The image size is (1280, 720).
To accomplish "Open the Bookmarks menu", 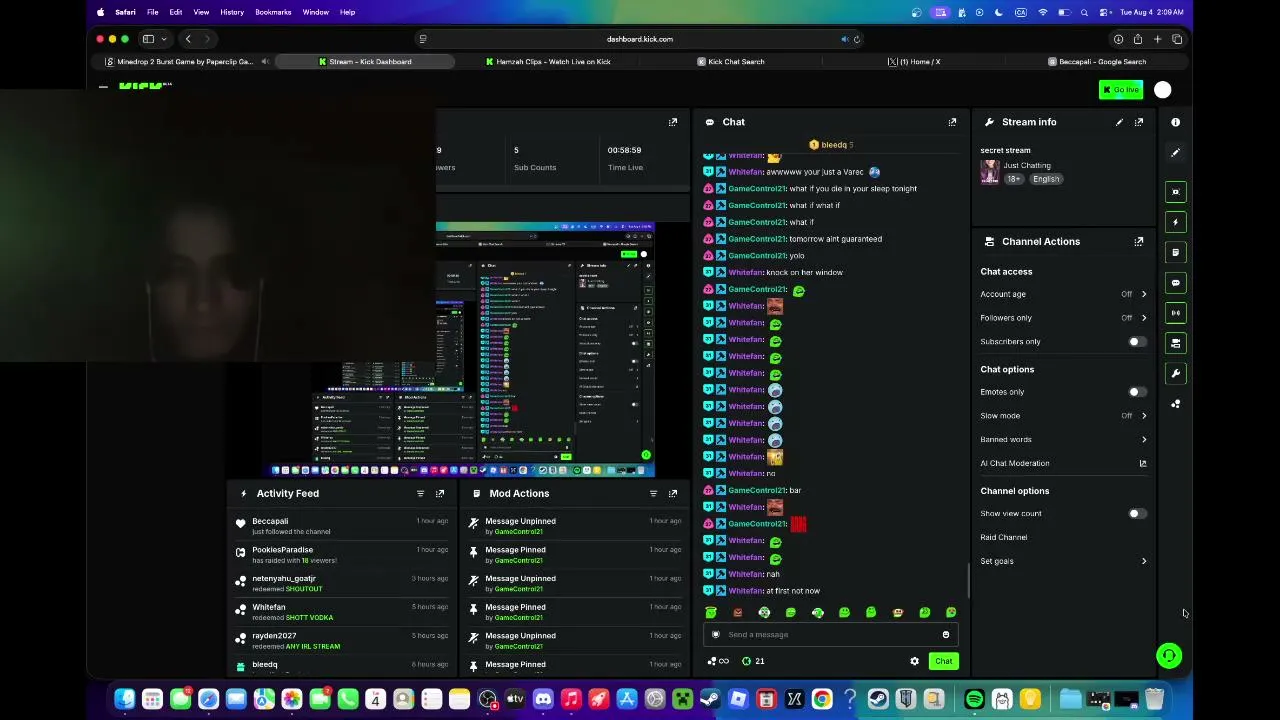I will [x=272, y=12].
